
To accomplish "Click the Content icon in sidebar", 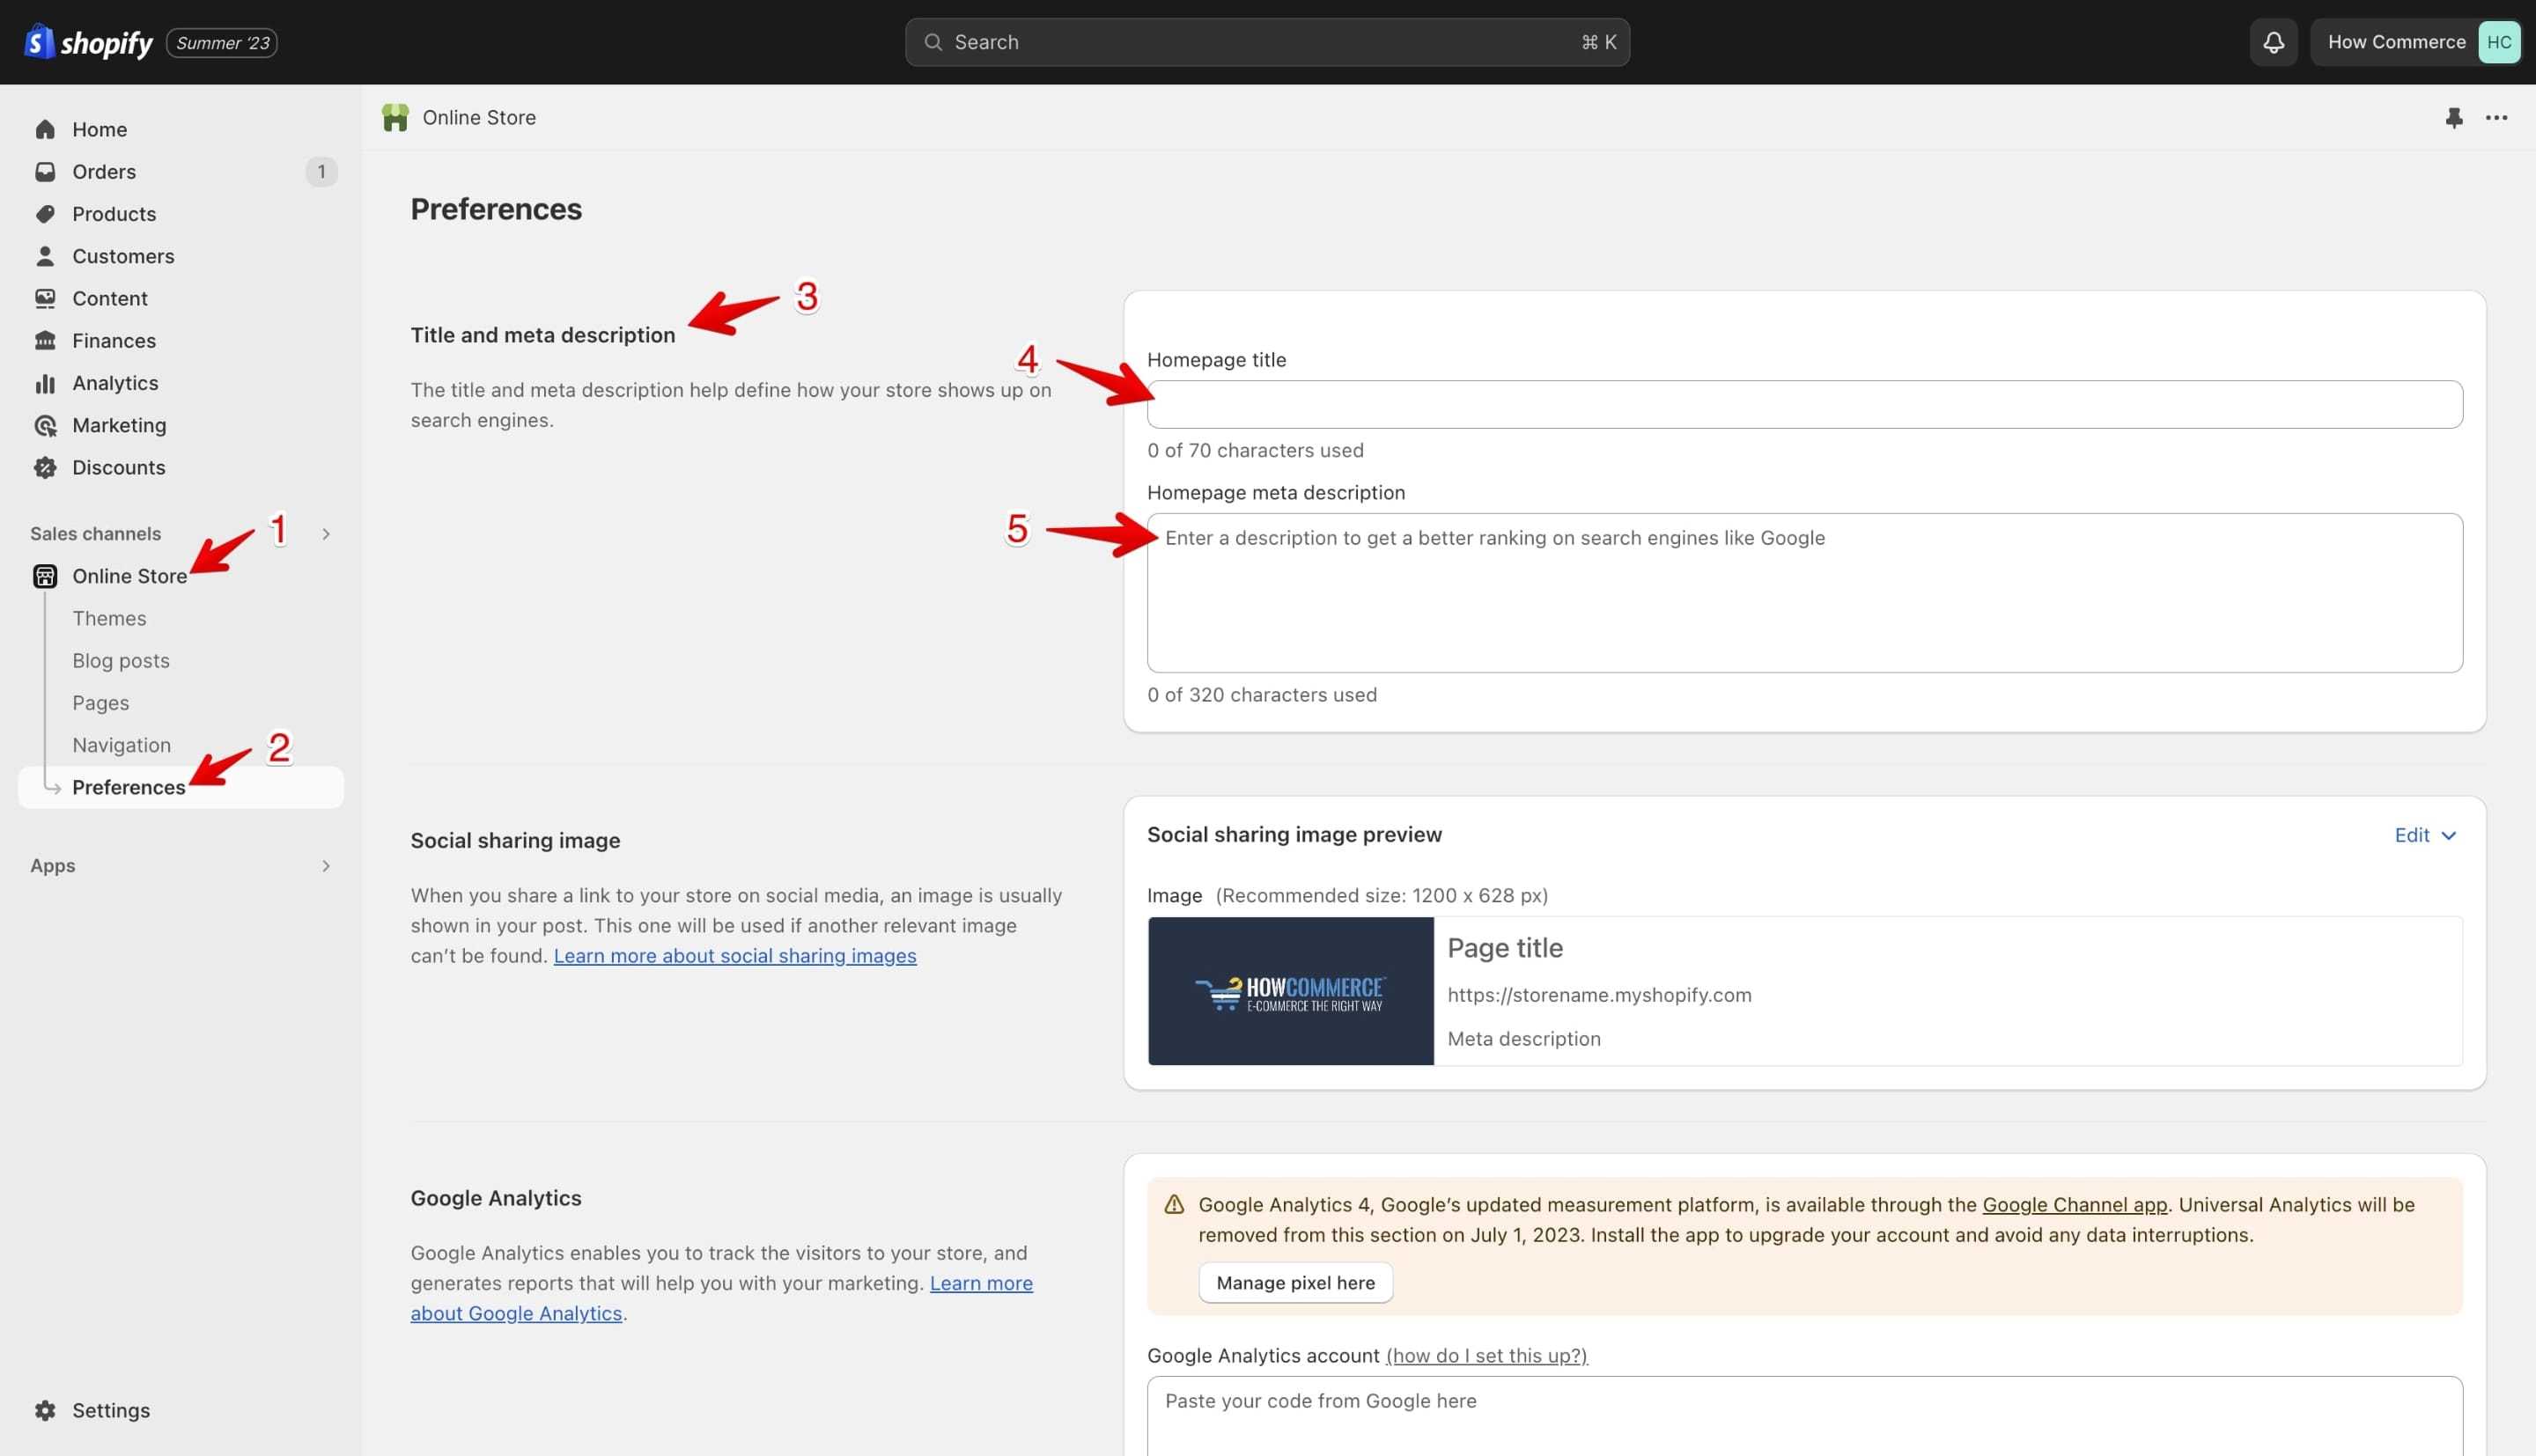I will 45,298.
